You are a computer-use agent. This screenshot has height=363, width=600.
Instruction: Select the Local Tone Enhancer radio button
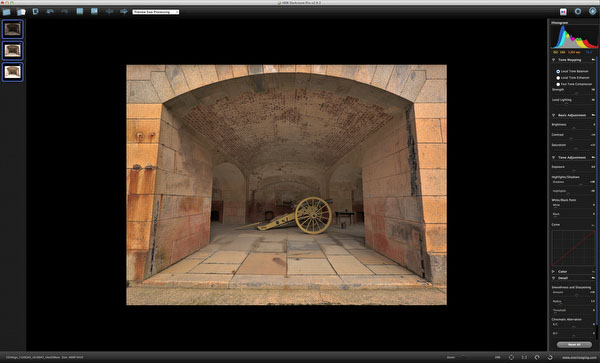pos(558,78)
